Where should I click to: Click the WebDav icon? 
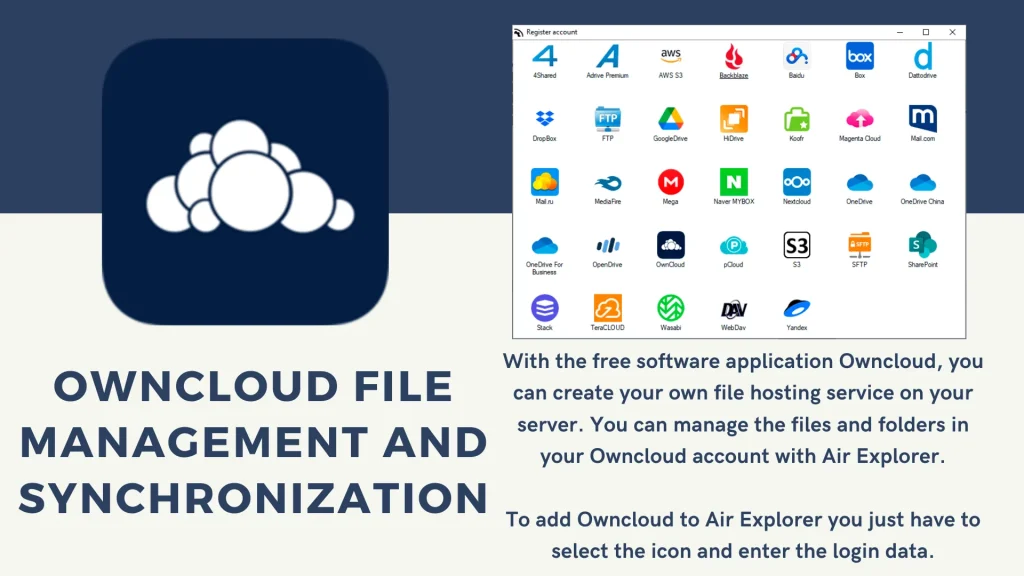[733, 309]
